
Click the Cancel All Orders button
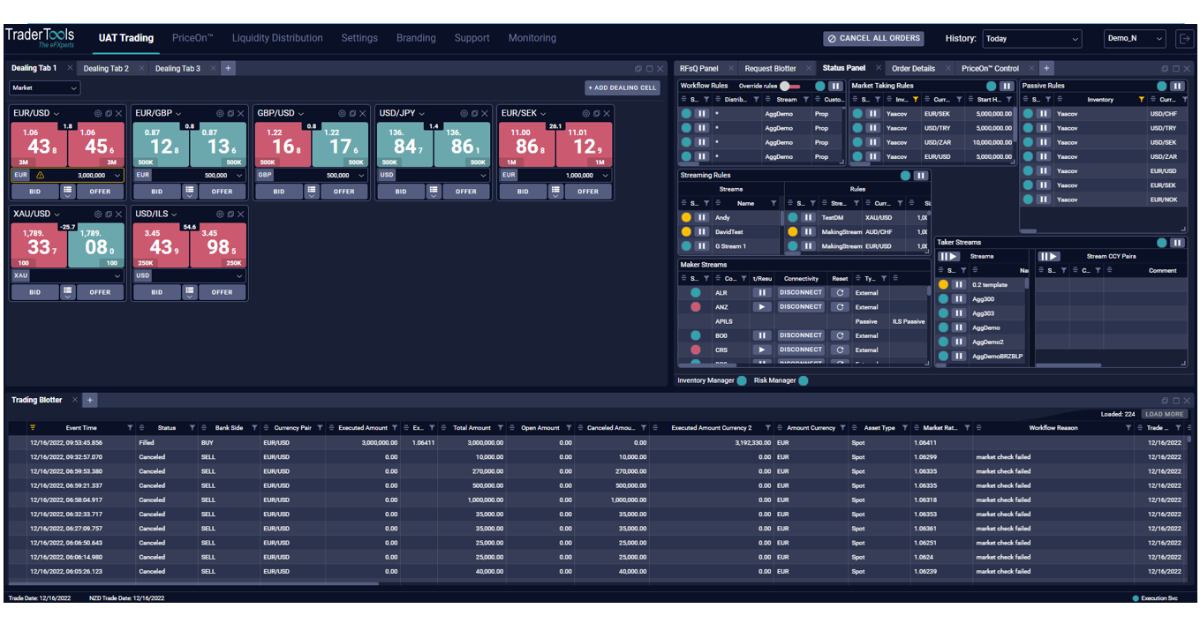873,39
